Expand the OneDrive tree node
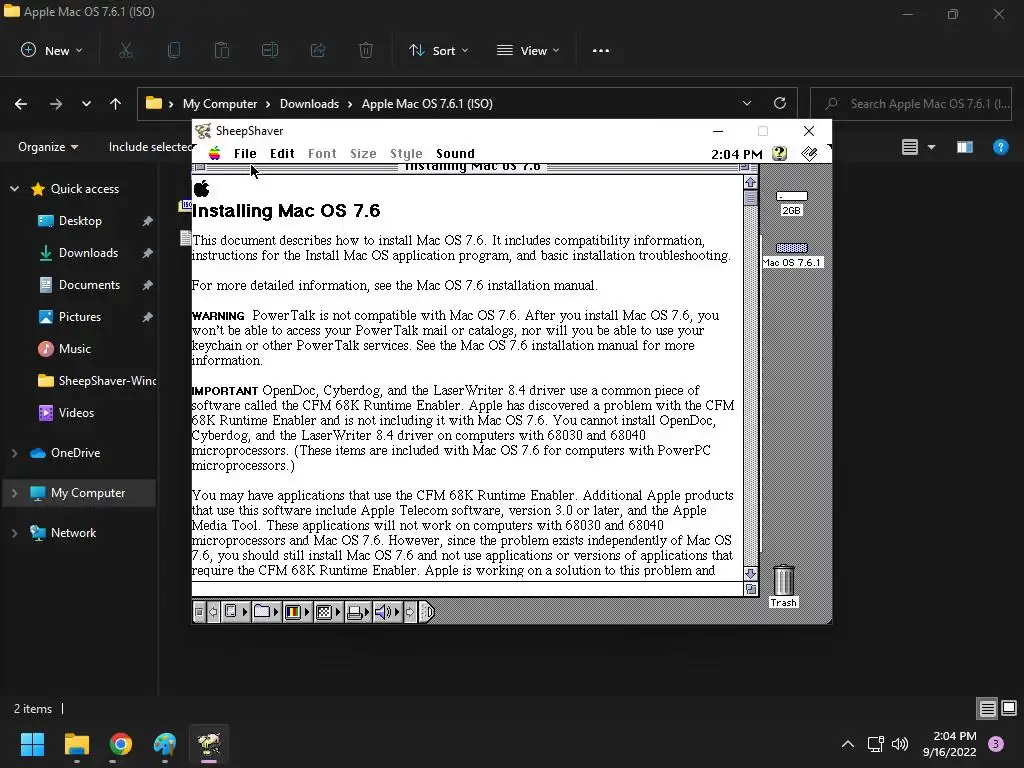Viewport: 1024px width, 768px height. coord(14,453)
